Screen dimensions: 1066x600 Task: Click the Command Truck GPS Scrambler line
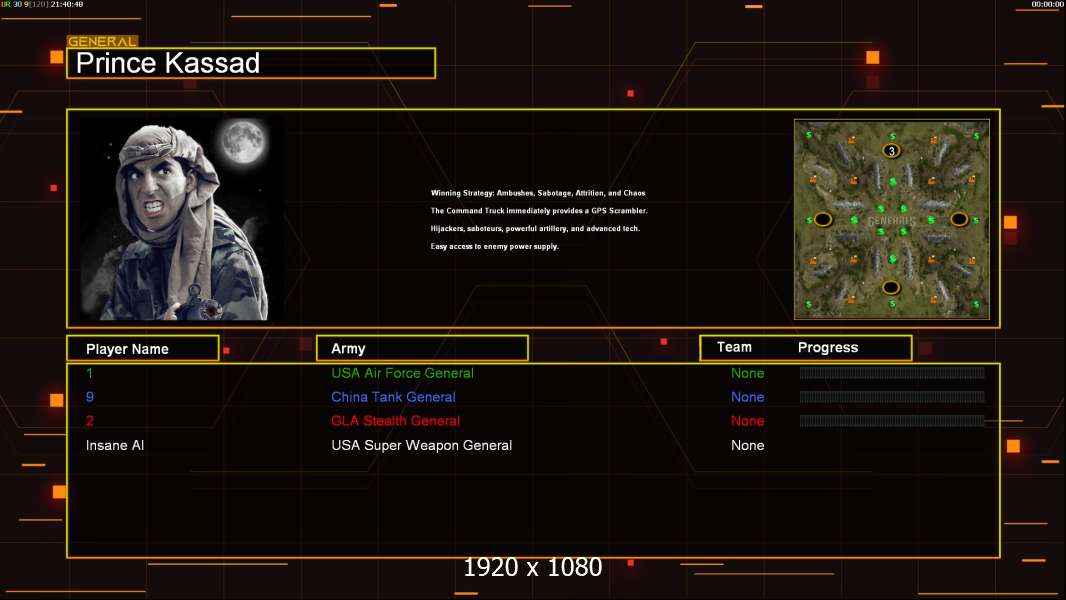pos(539,211)
